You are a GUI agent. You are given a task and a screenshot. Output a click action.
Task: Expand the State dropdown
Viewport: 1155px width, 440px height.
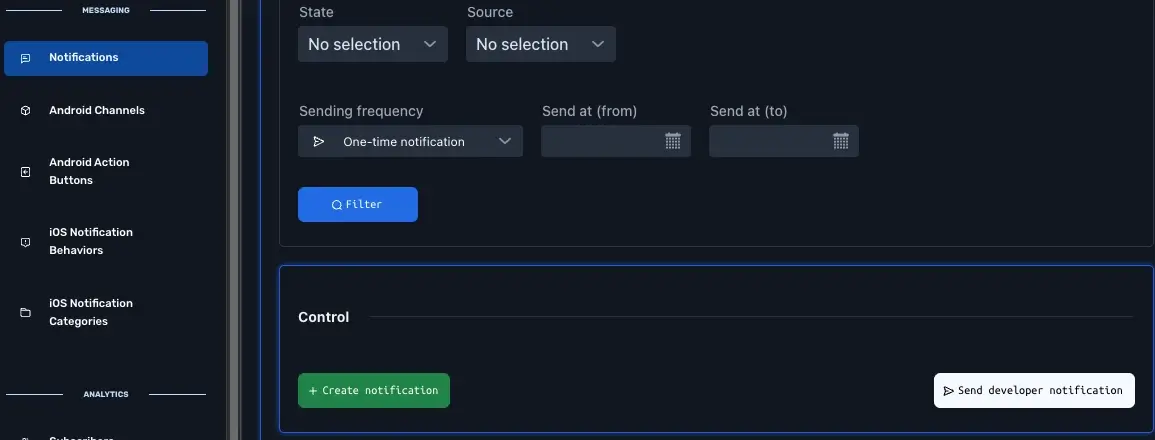tap(373, 44)
